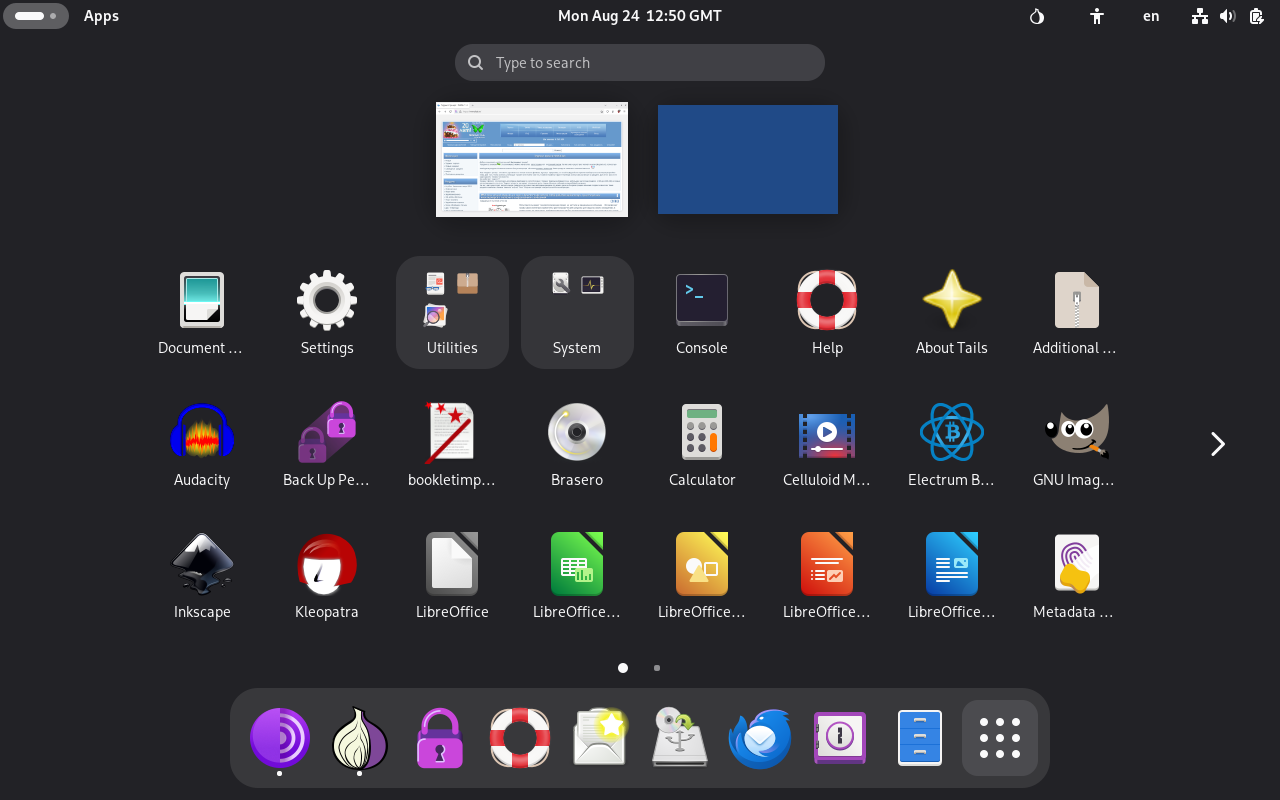1280x800 pixels.
Task: Open the Apps menu in top bar
Action: (101, 16)
